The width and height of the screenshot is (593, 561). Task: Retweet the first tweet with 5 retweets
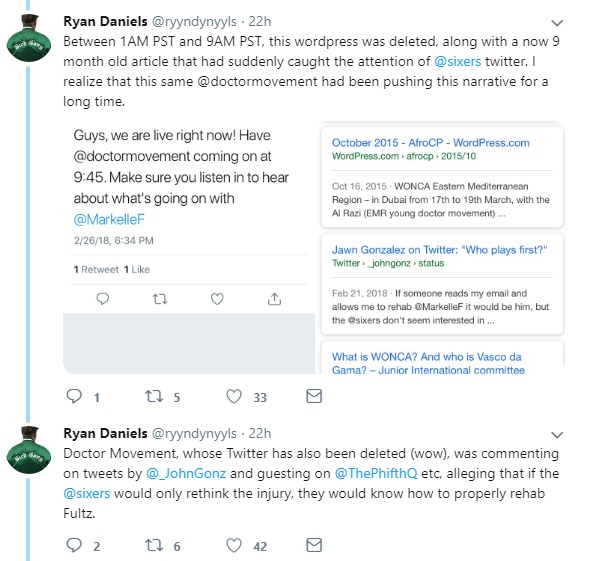click(x=154, y=396)
